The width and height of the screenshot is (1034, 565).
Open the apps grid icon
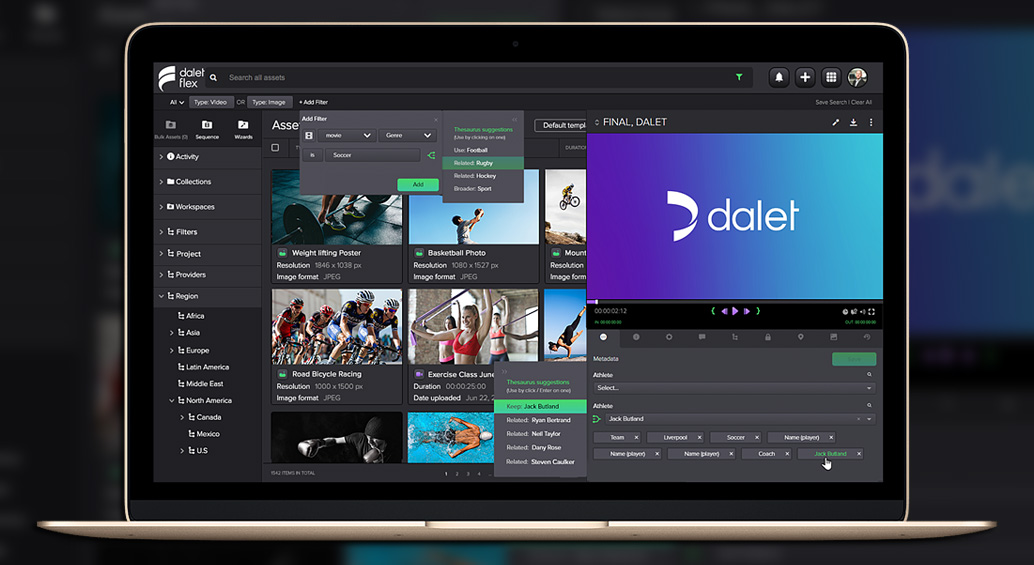pyautogui.click(x=832, y=77)
